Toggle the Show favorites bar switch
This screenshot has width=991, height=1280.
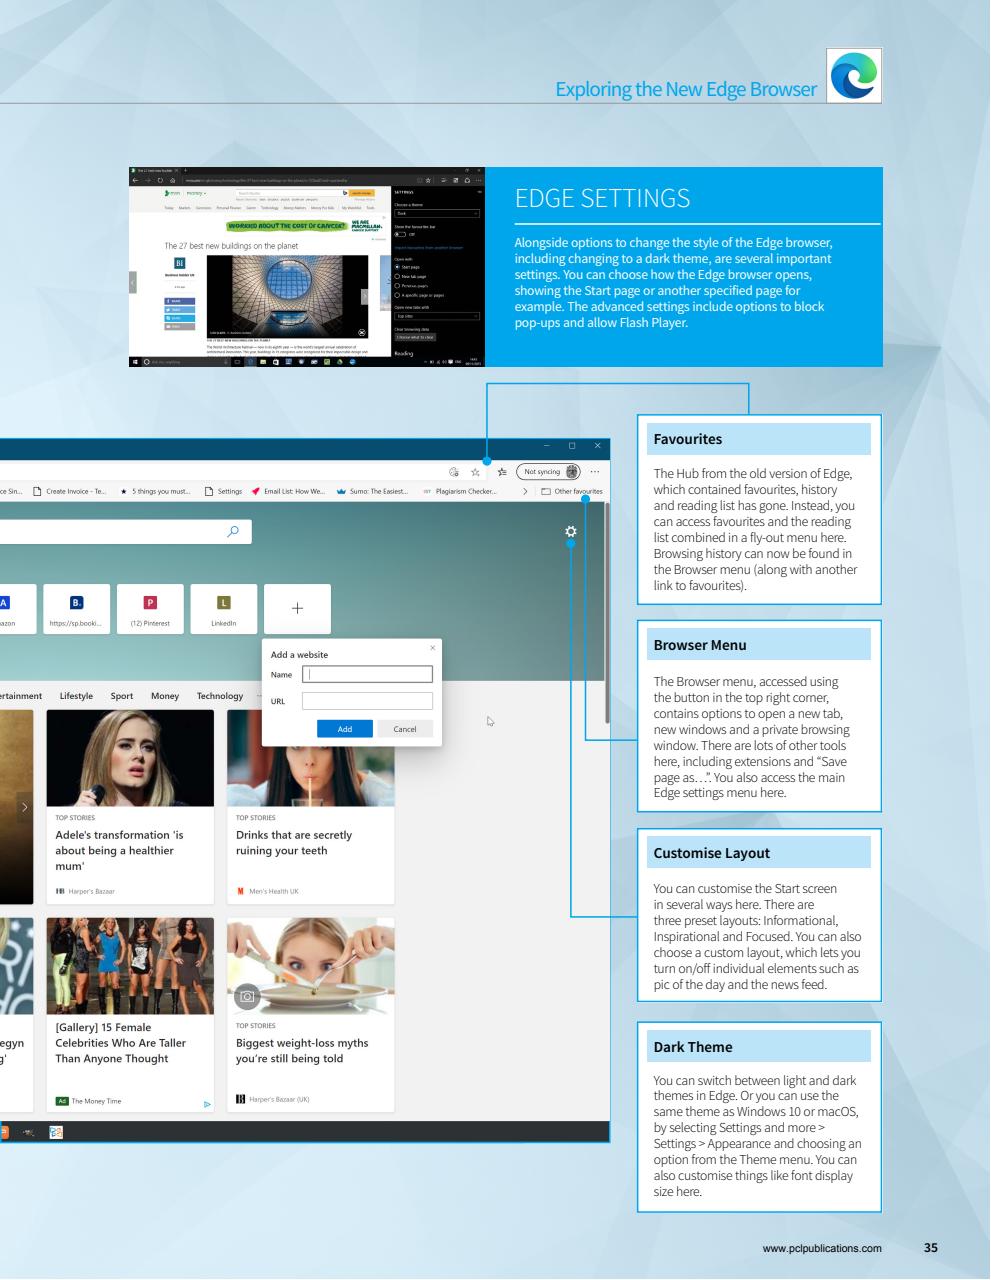(399, 234)
